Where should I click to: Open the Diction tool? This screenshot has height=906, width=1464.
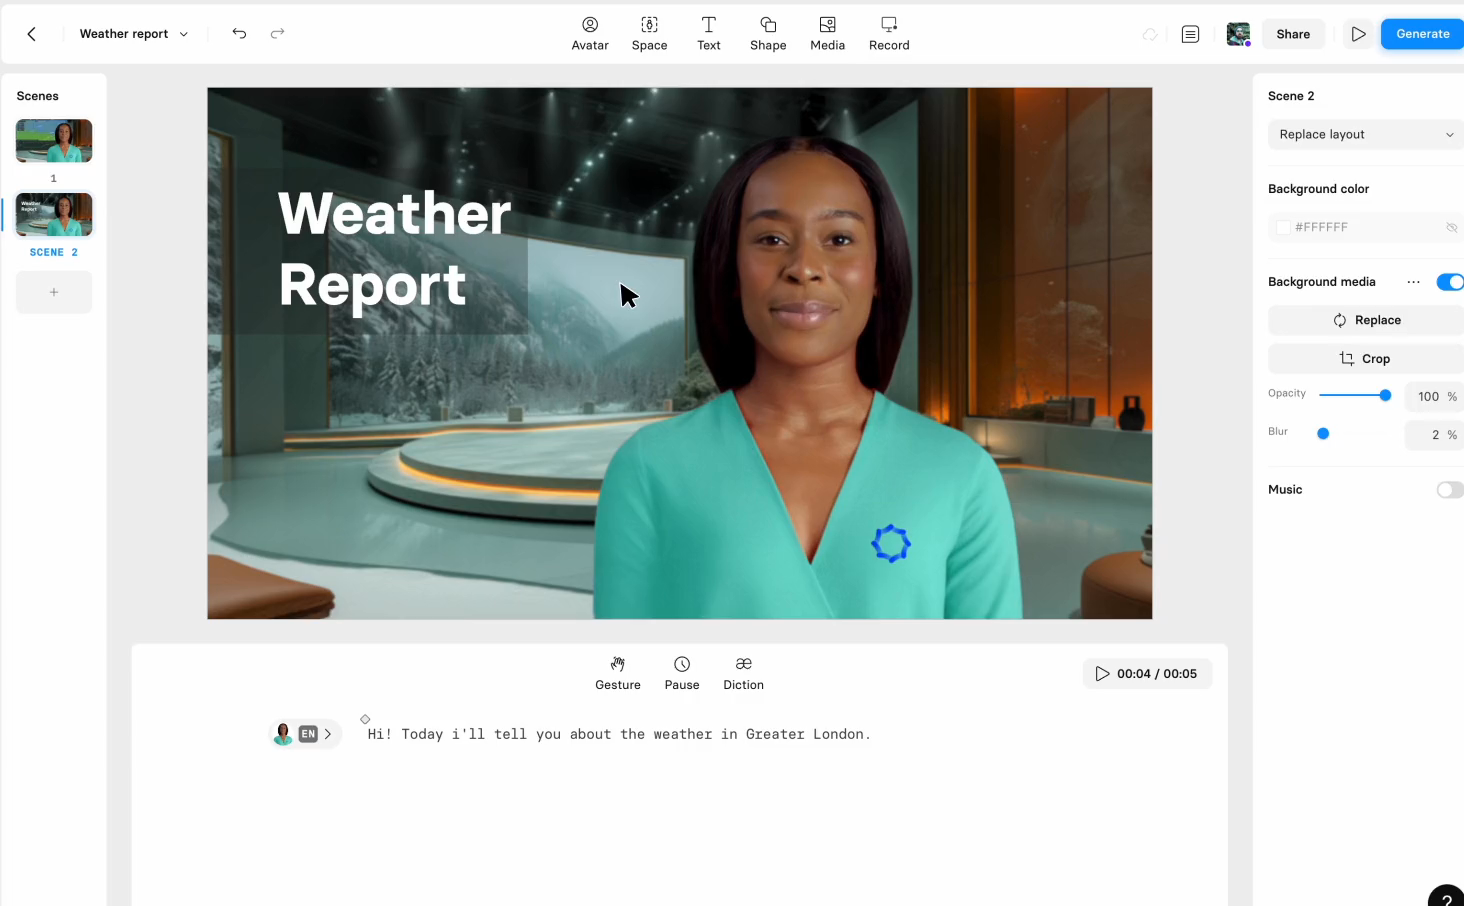pyautogui.click(x=743, y=673)
